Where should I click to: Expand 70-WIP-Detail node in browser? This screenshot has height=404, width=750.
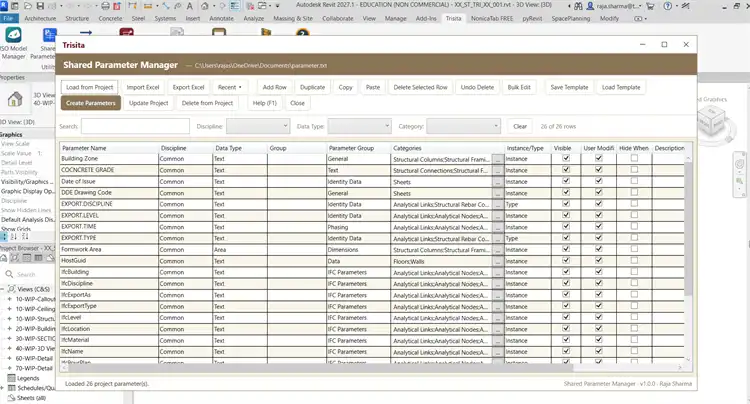[9, 368]
